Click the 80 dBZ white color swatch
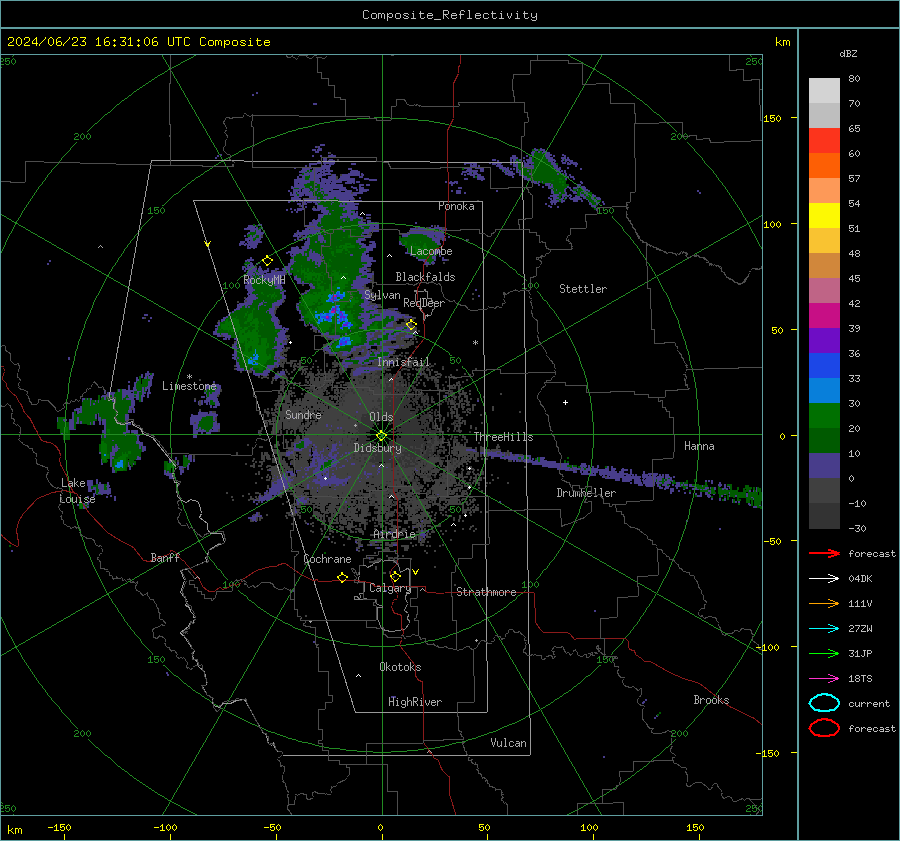Viewport: 900px width, 841px height. (824, 90)
